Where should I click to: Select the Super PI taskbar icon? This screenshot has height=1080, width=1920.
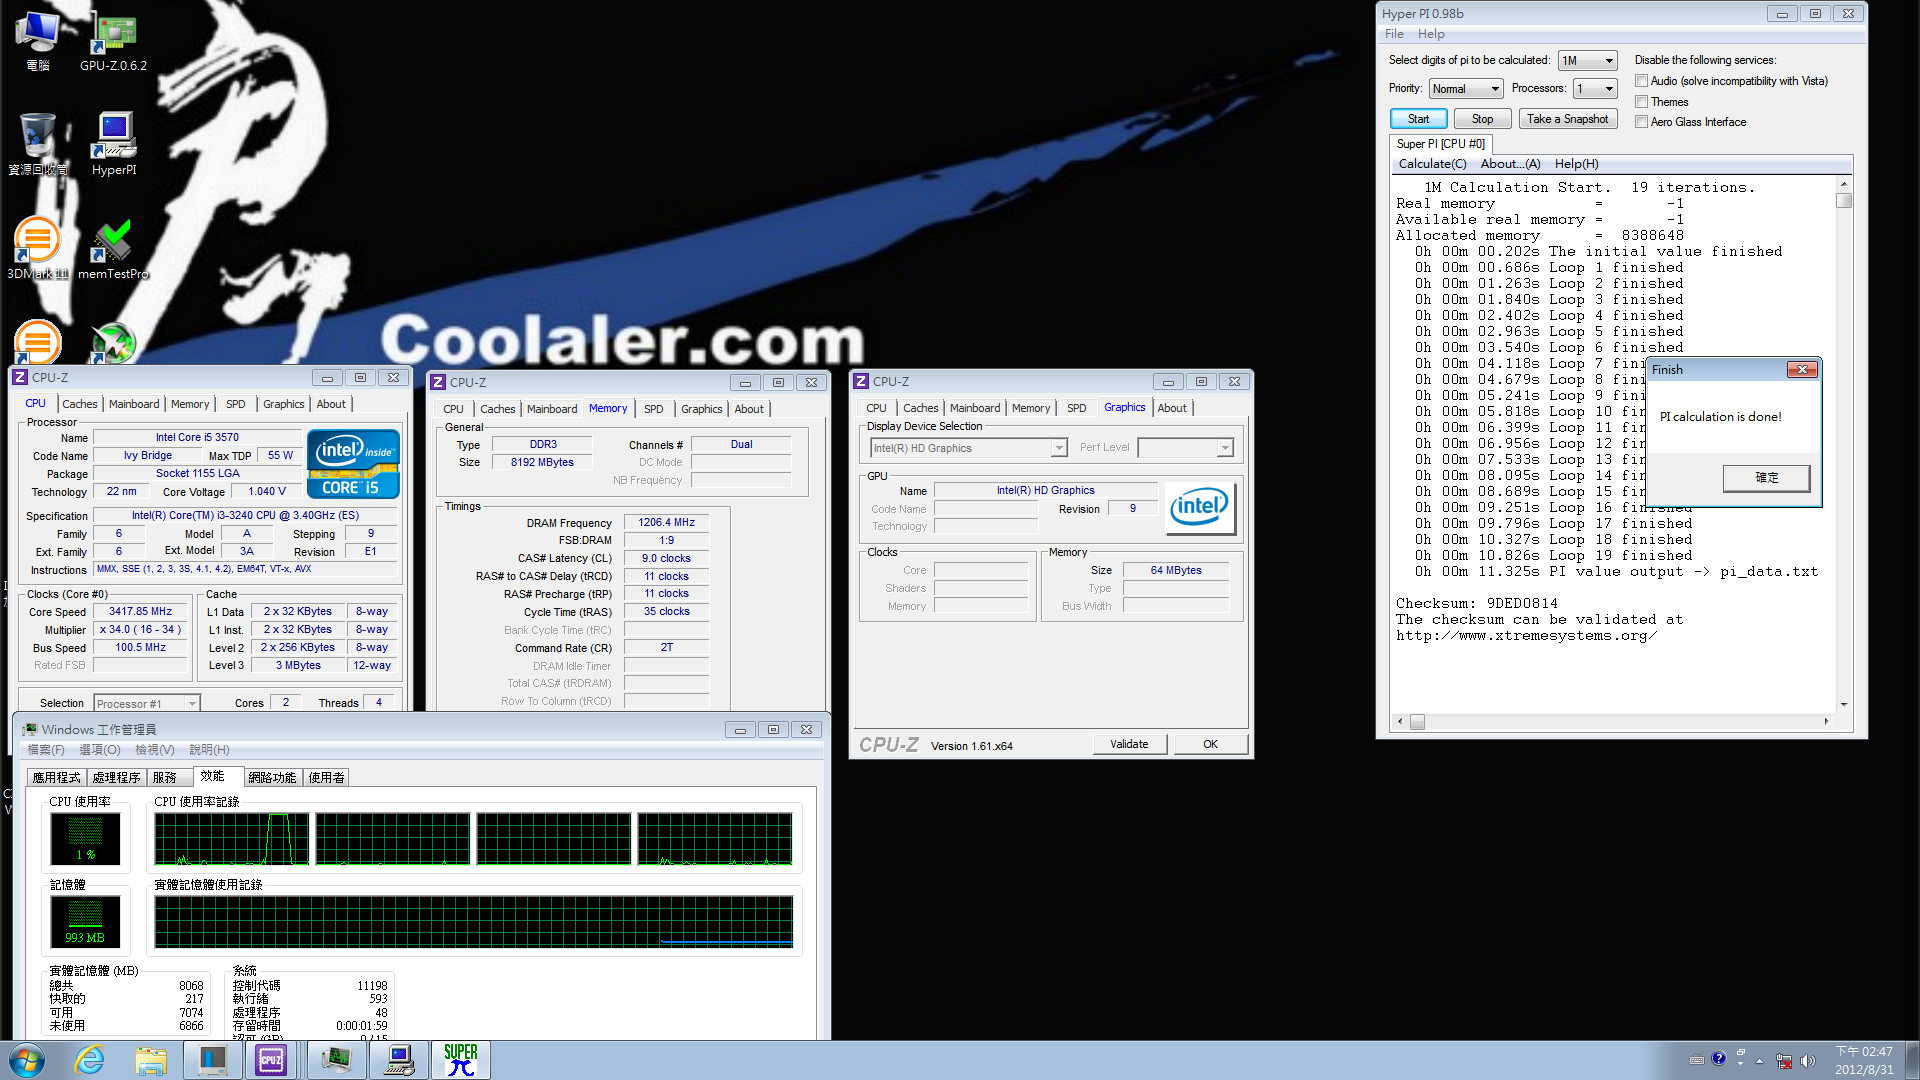pos(460,1060)
